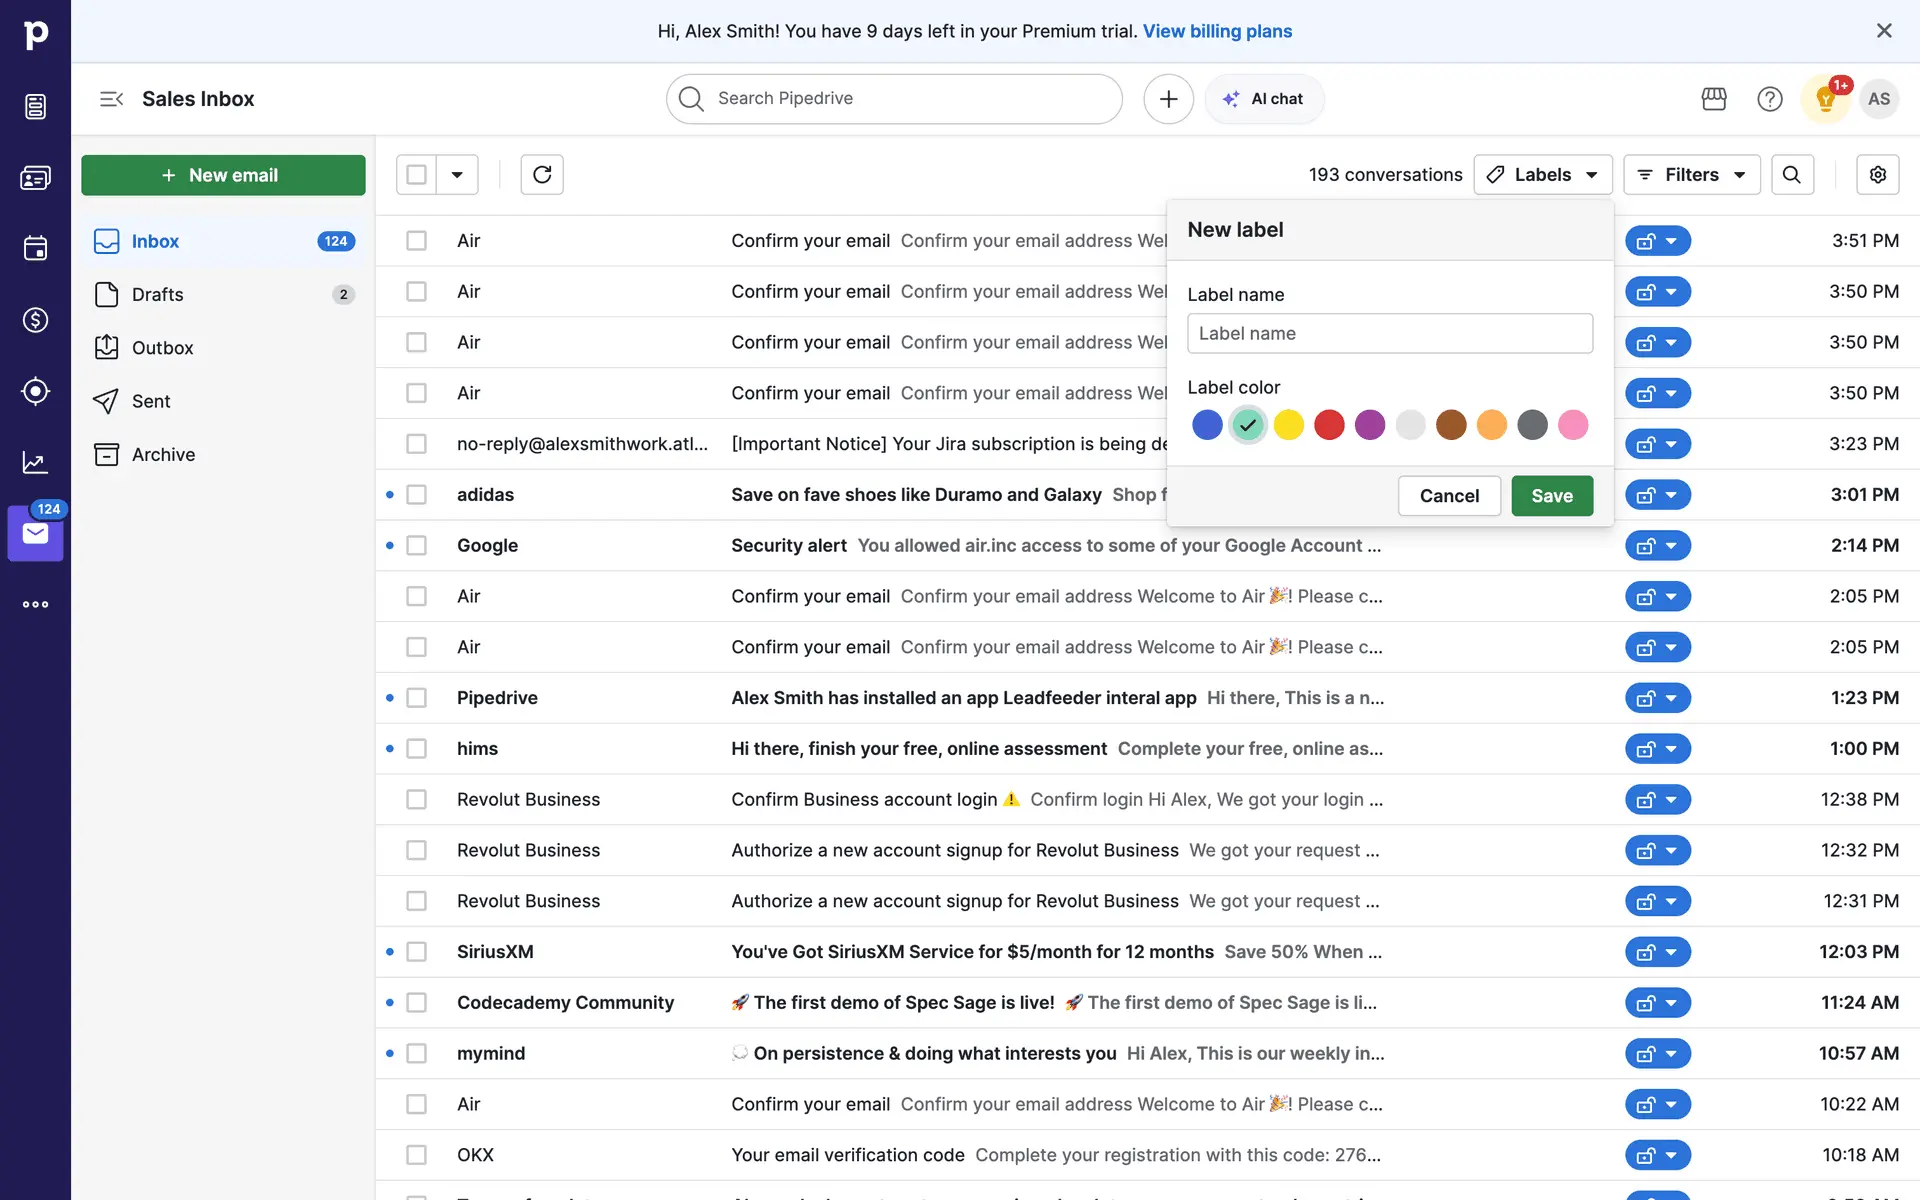Image resolution: width=1920 pixels, height=1200 pixels.
Task: Select the Google Security alert checkbox
Action: tap(417, 546)
